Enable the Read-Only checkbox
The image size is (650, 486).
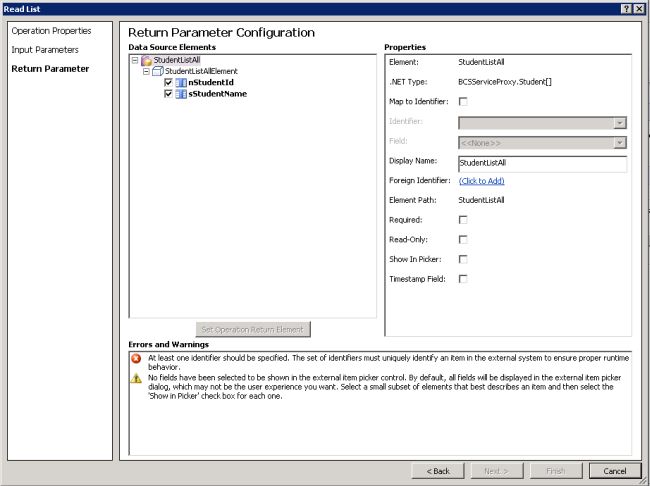point(463,239)
